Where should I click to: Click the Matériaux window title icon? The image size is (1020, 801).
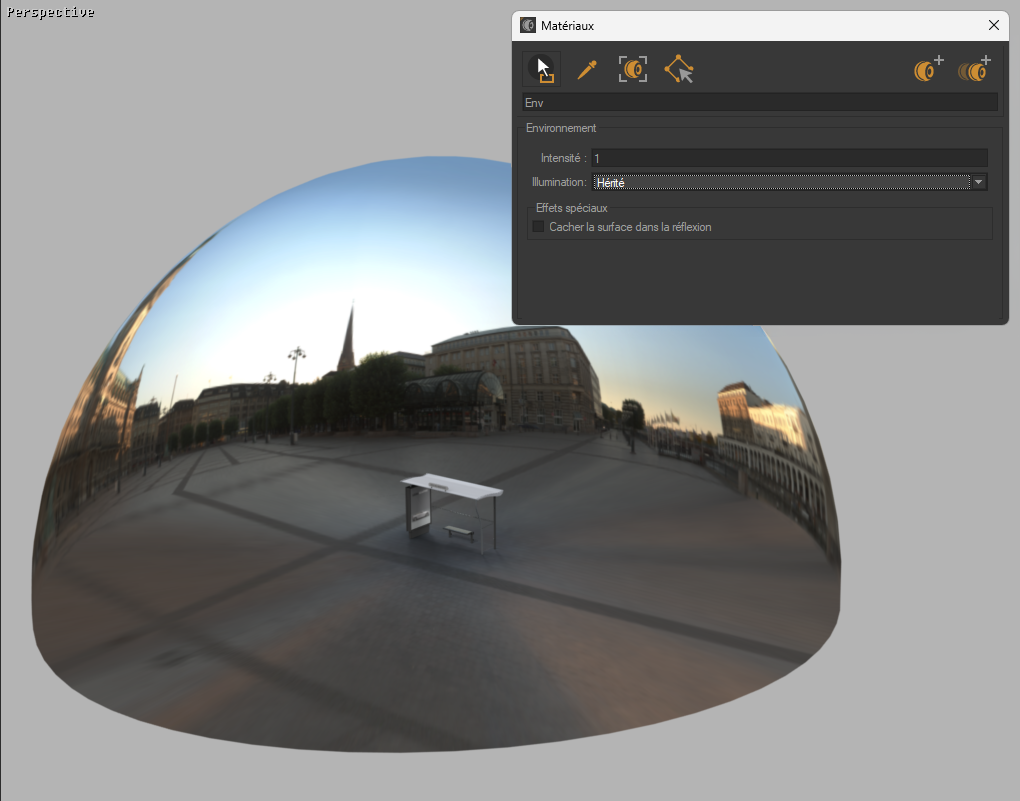[528, 25]
